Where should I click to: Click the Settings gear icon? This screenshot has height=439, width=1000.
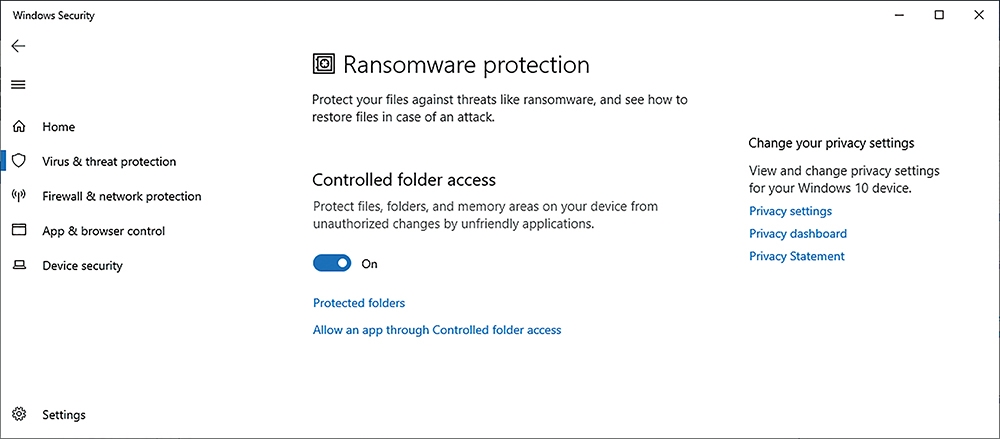(19, 414)
